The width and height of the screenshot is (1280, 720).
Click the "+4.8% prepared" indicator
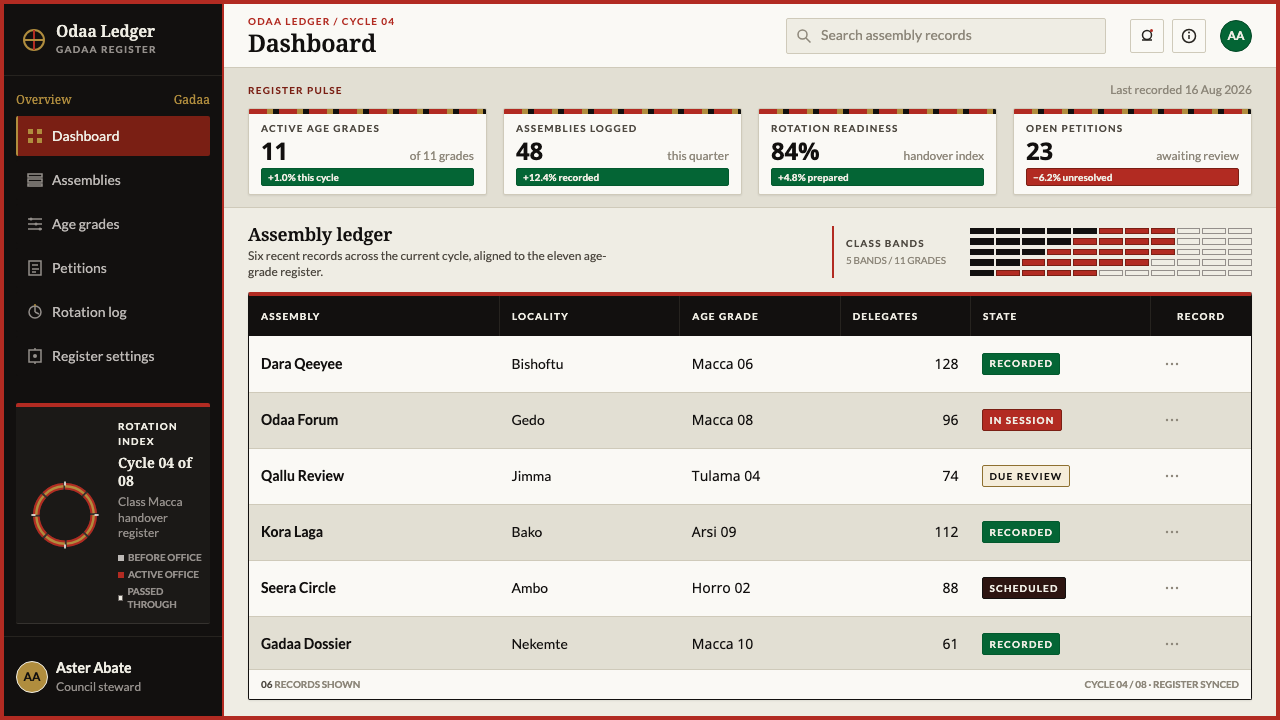point(877,177)
